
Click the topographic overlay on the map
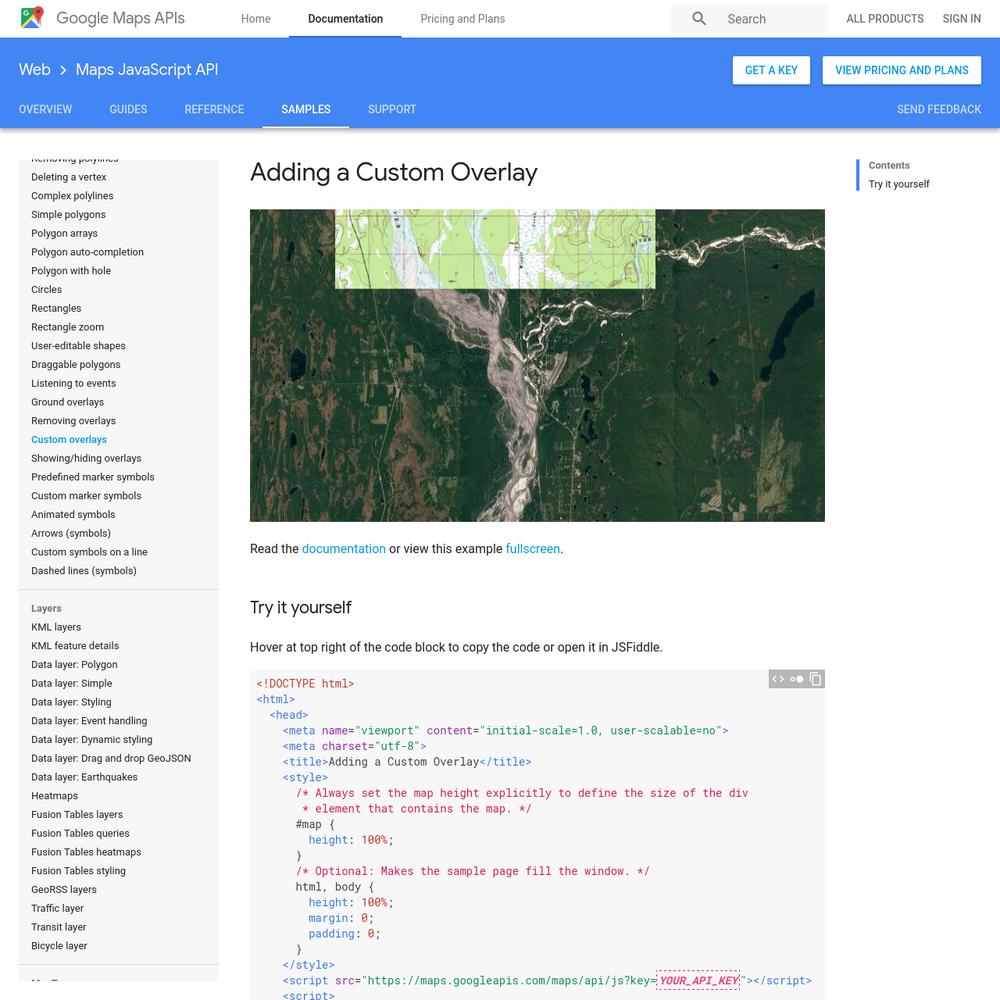(495, 249)
